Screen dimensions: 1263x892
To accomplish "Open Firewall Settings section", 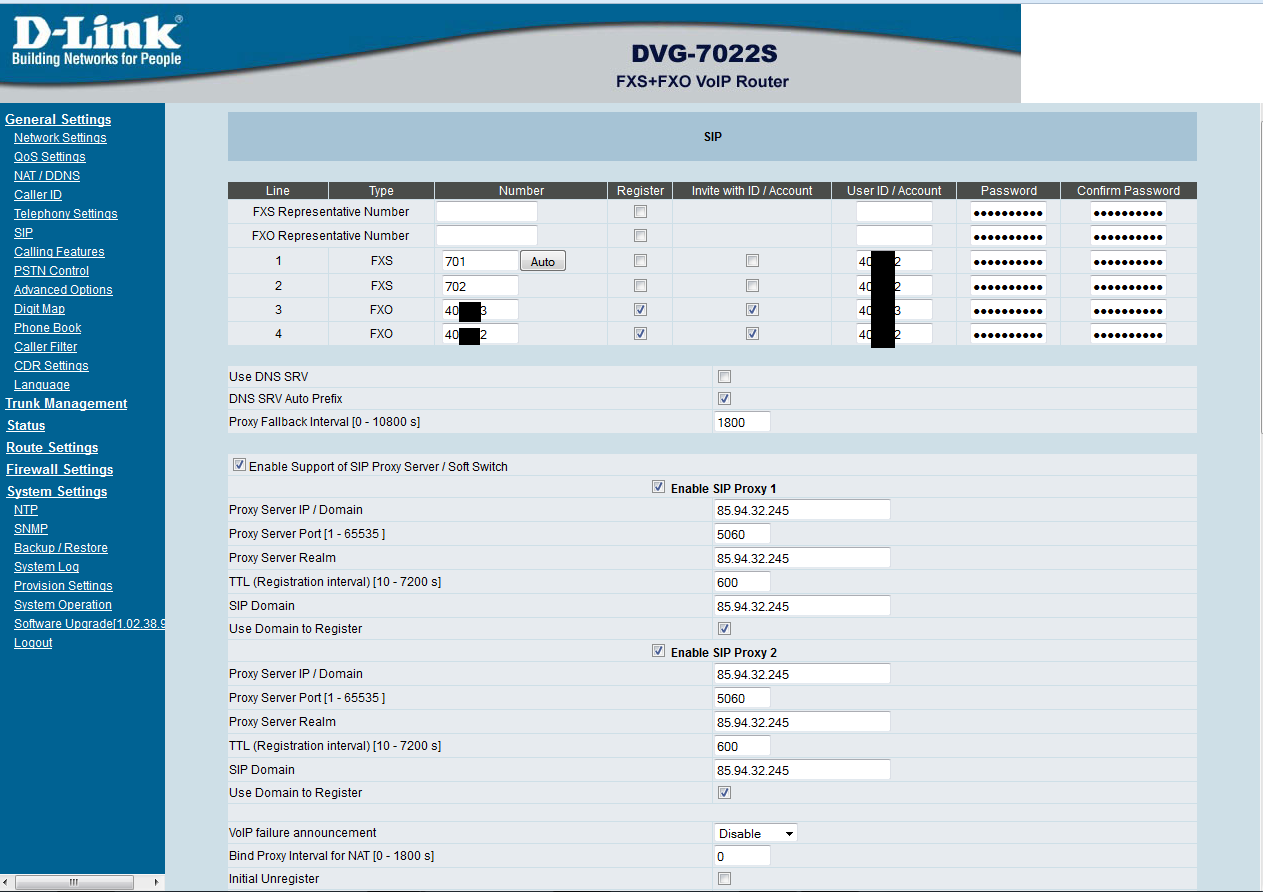I will click(x=60, y=470).
